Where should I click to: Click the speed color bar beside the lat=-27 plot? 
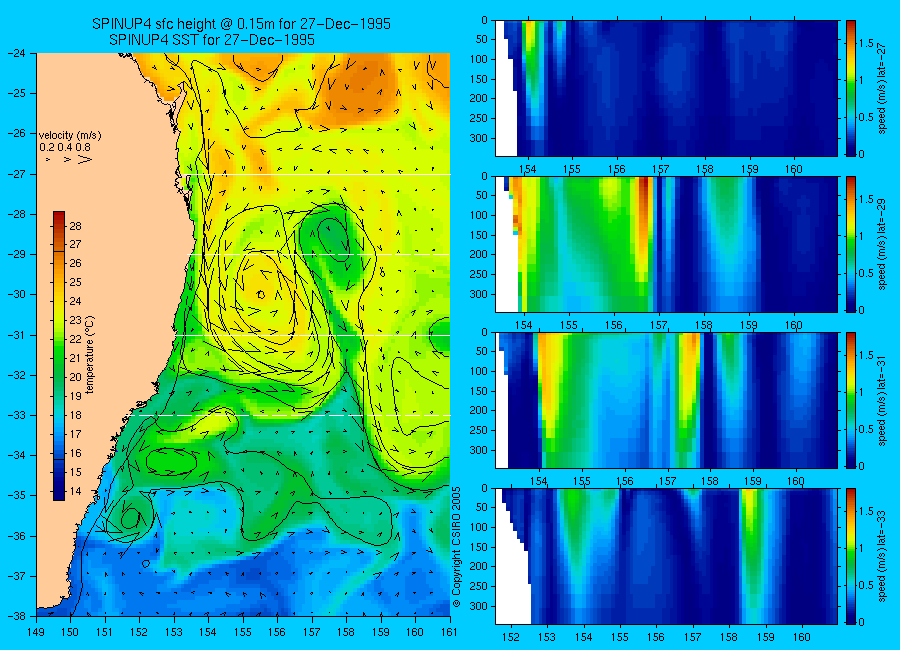coord(851,88)
